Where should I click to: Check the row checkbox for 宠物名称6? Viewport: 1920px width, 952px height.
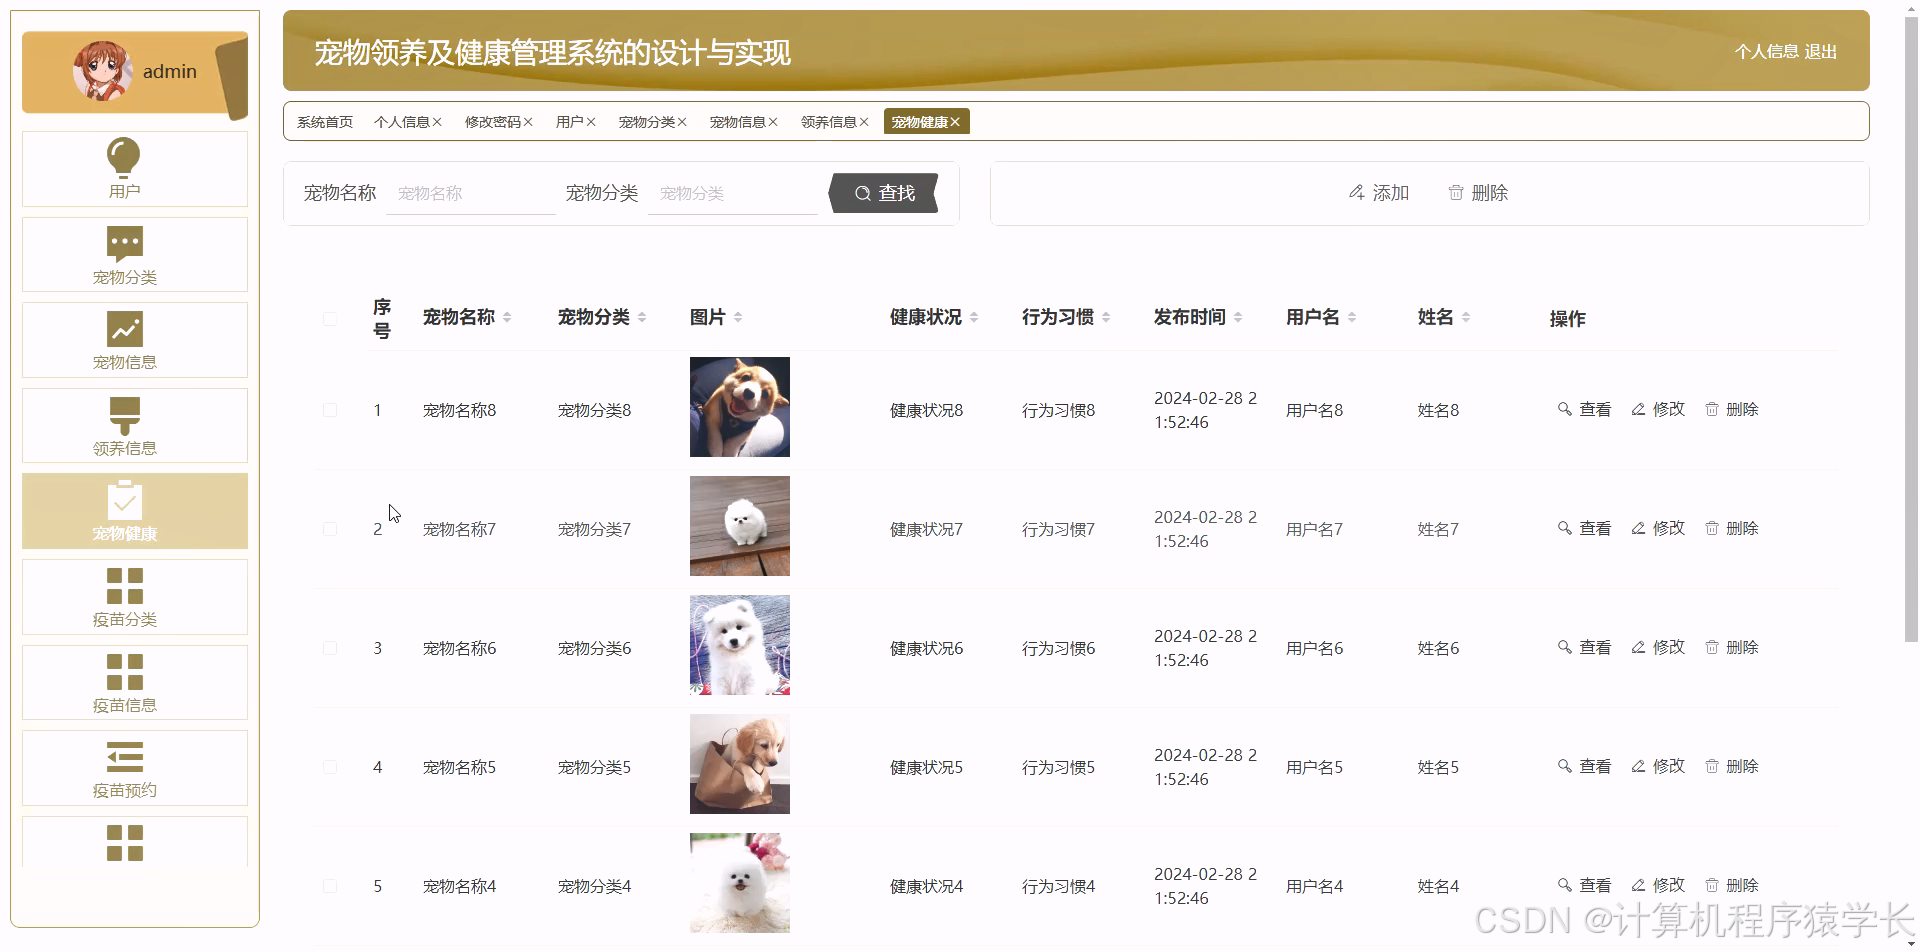click(x=330, y=648)
